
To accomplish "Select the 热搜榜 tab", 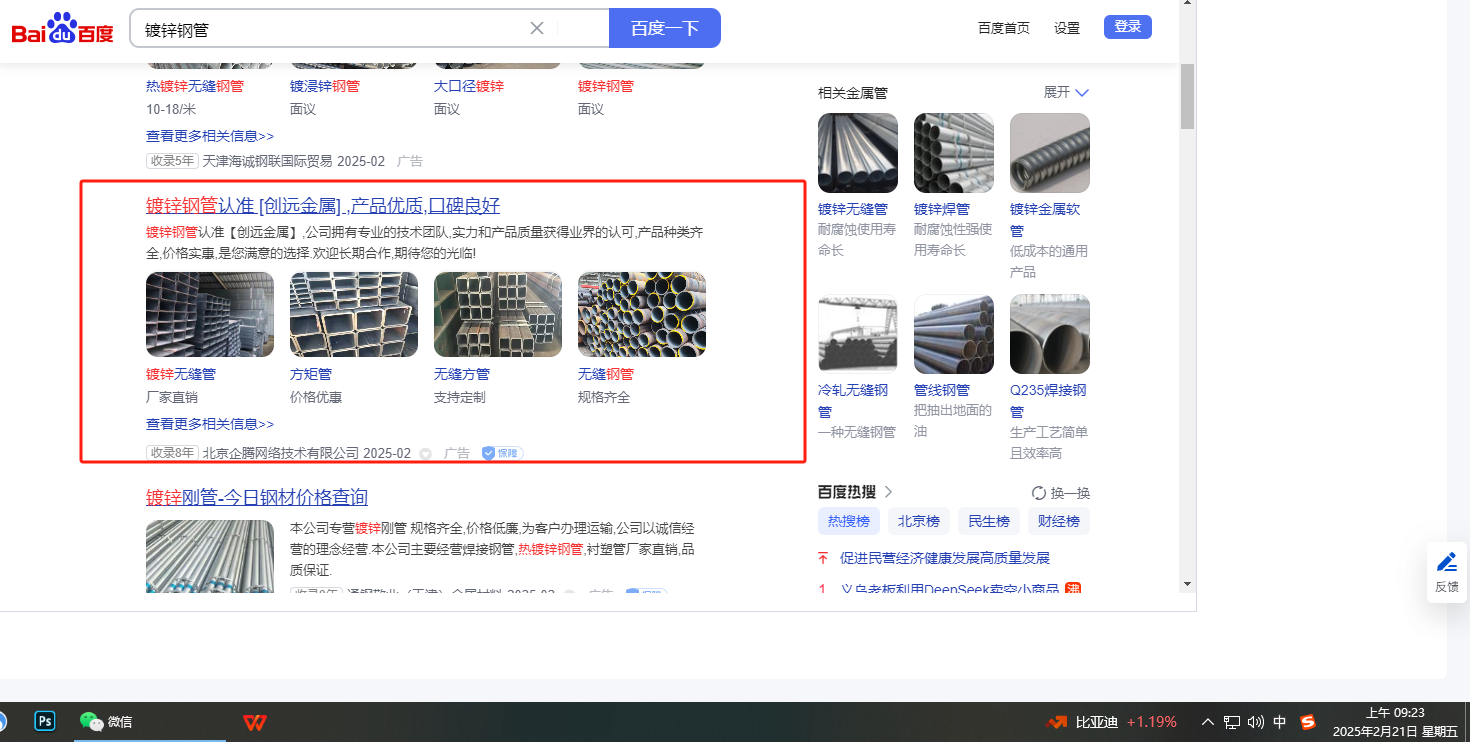I will [849, 521].
